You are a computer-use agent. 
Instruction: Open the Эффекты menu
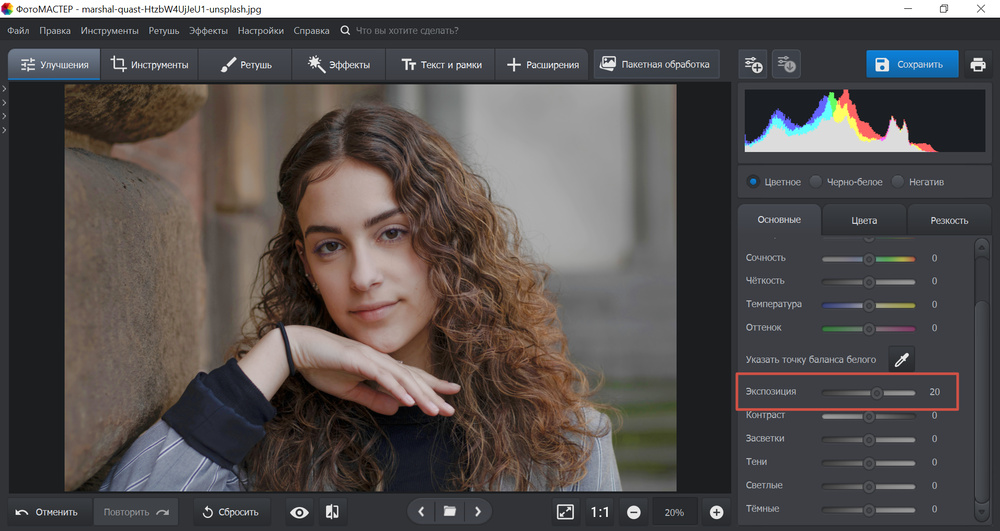(x=208, y=31)
